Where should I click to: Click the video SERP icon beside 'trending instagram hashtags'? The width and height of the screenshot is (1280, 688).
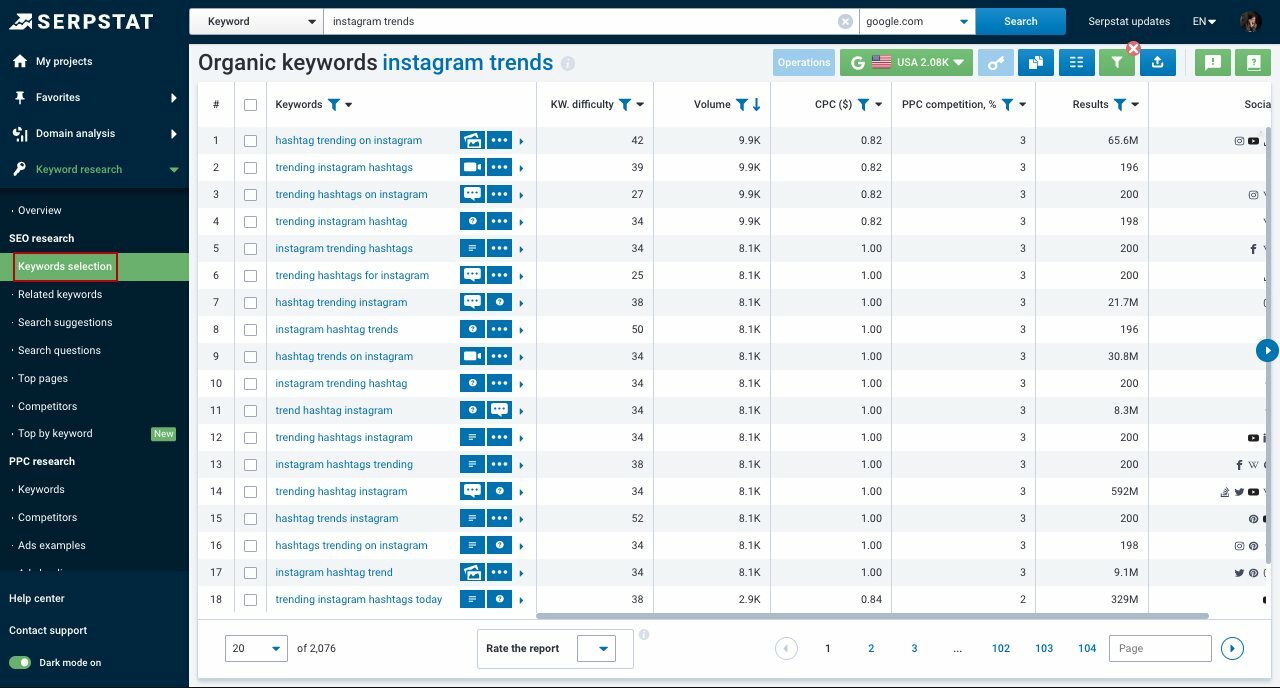[471, 167]
